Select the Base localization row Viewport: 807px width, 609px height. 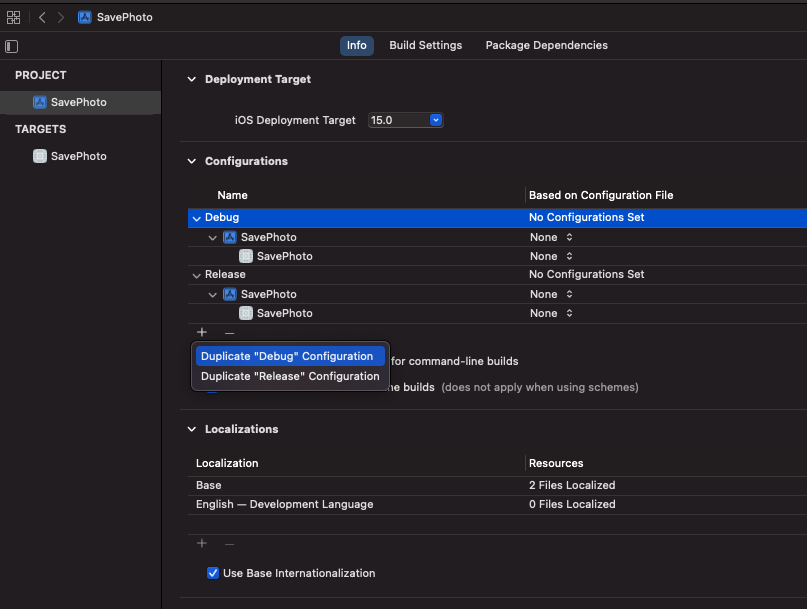tap(497, 485)
